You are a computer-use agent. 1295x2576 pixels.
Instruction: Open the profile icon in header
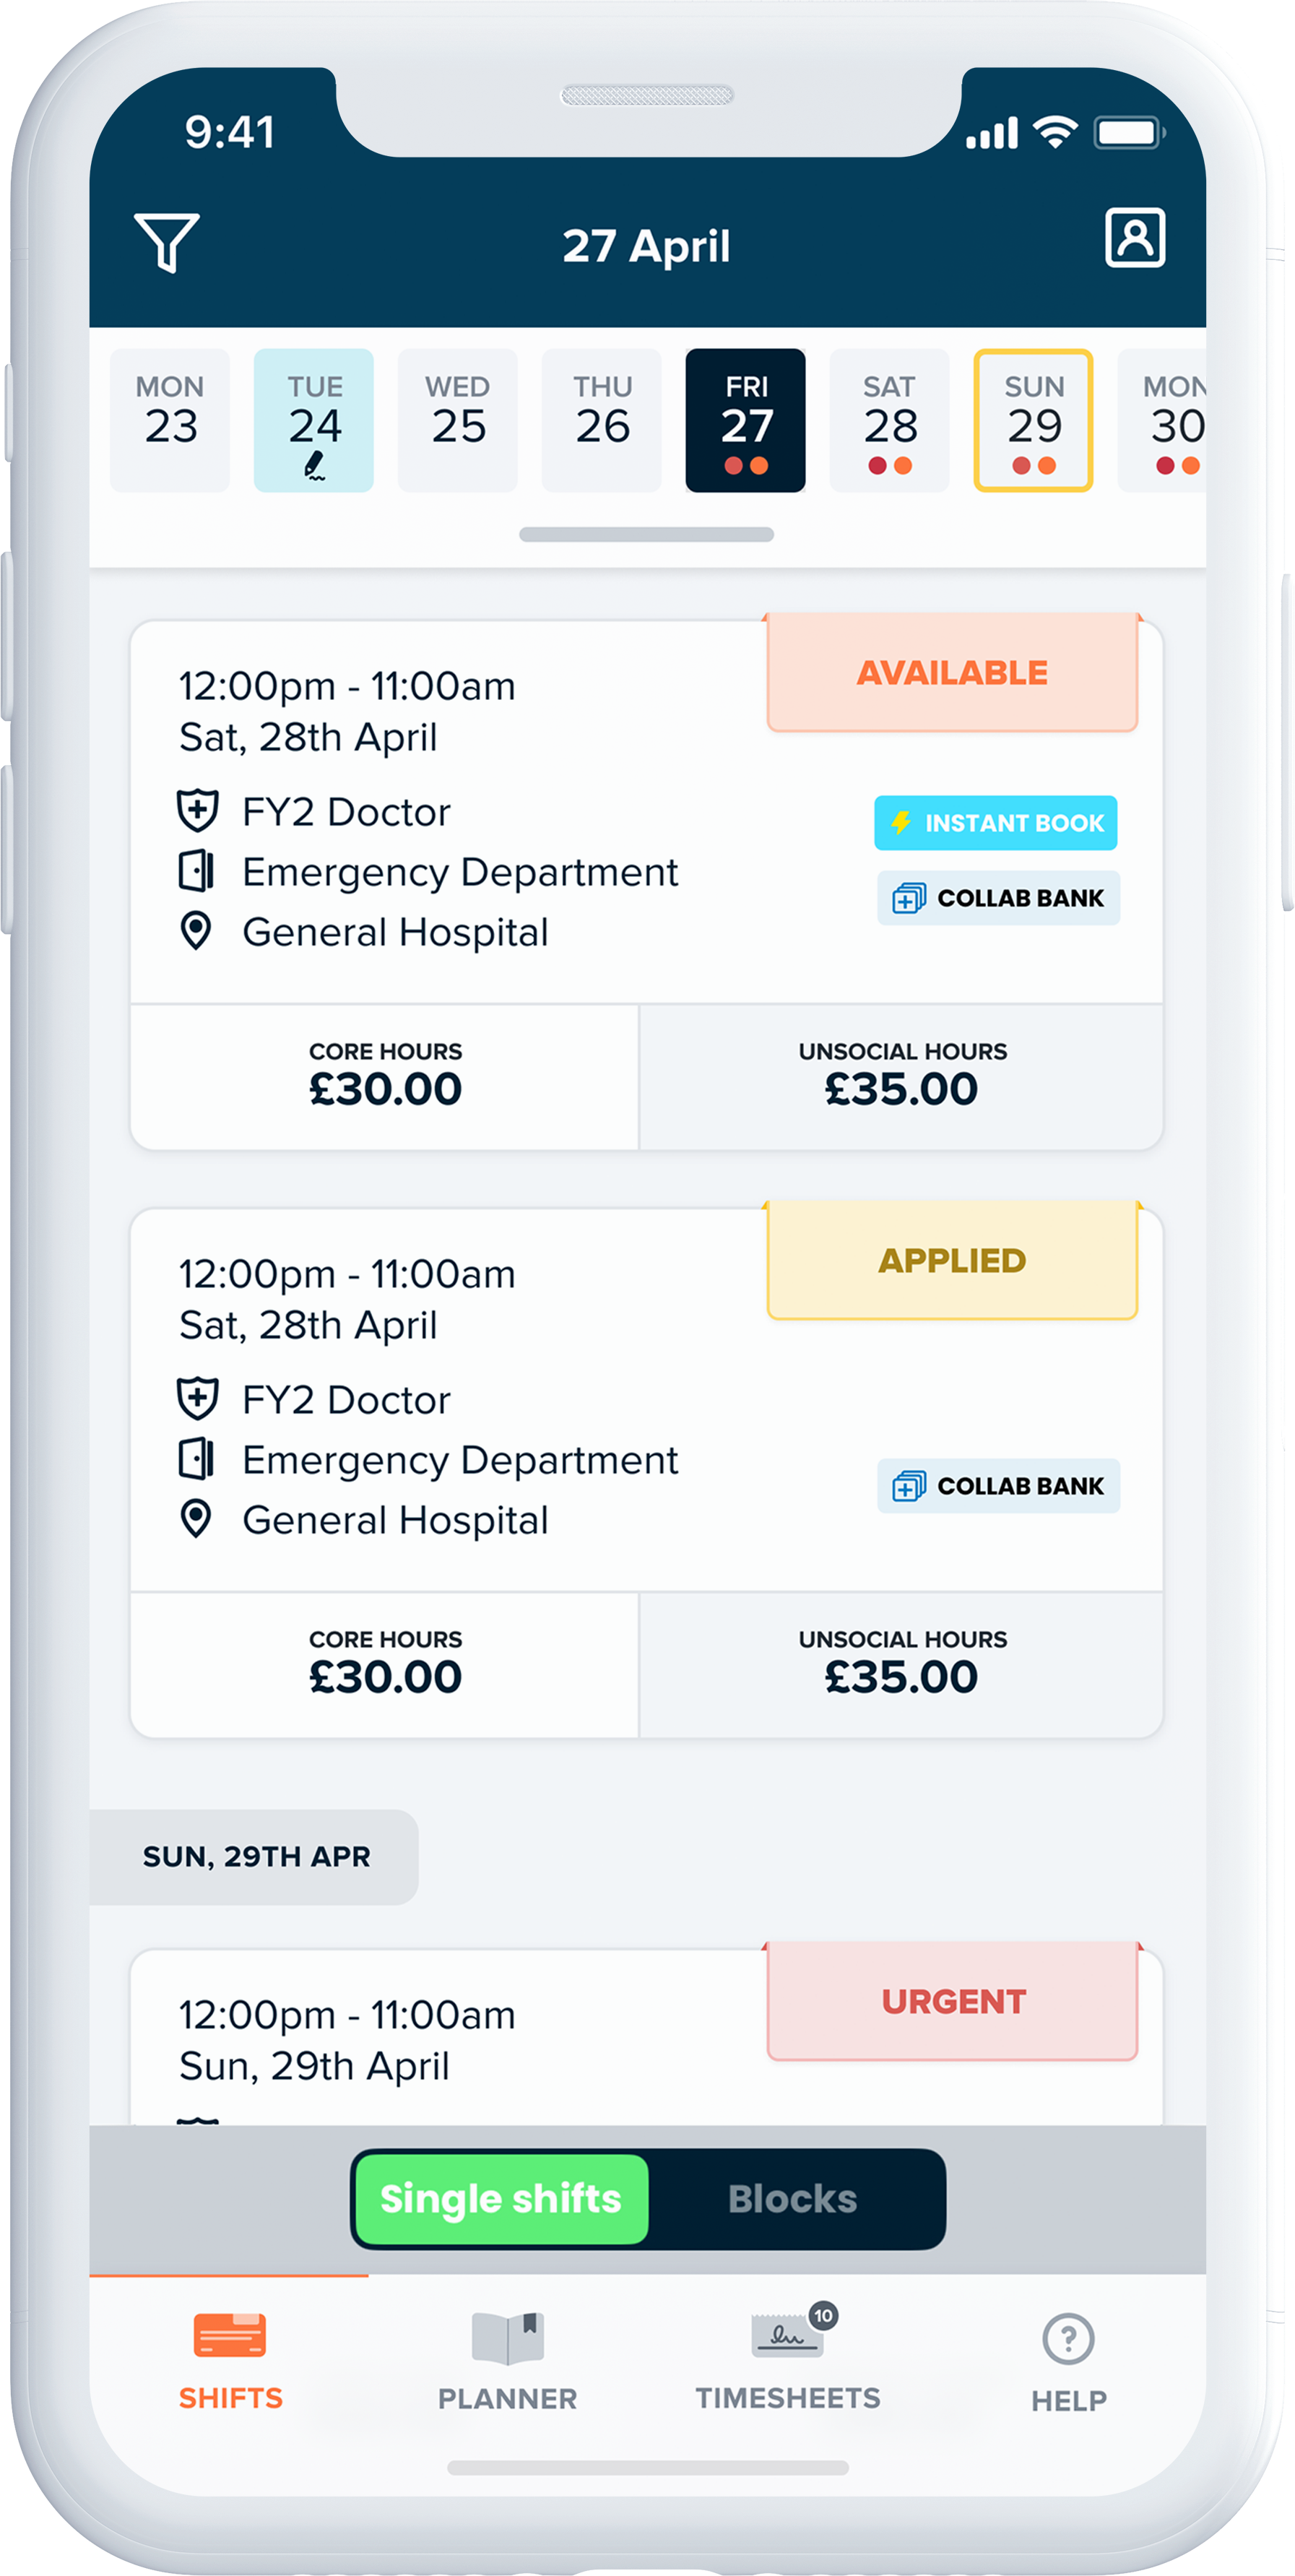pyautogui.click(x=1134, y=238)
